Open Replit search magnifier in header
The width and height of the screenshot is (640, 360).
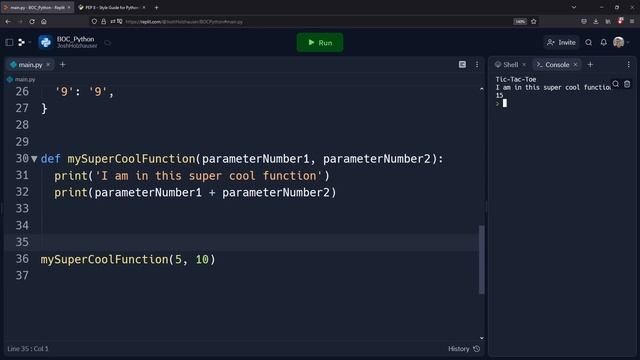point(589,42)
